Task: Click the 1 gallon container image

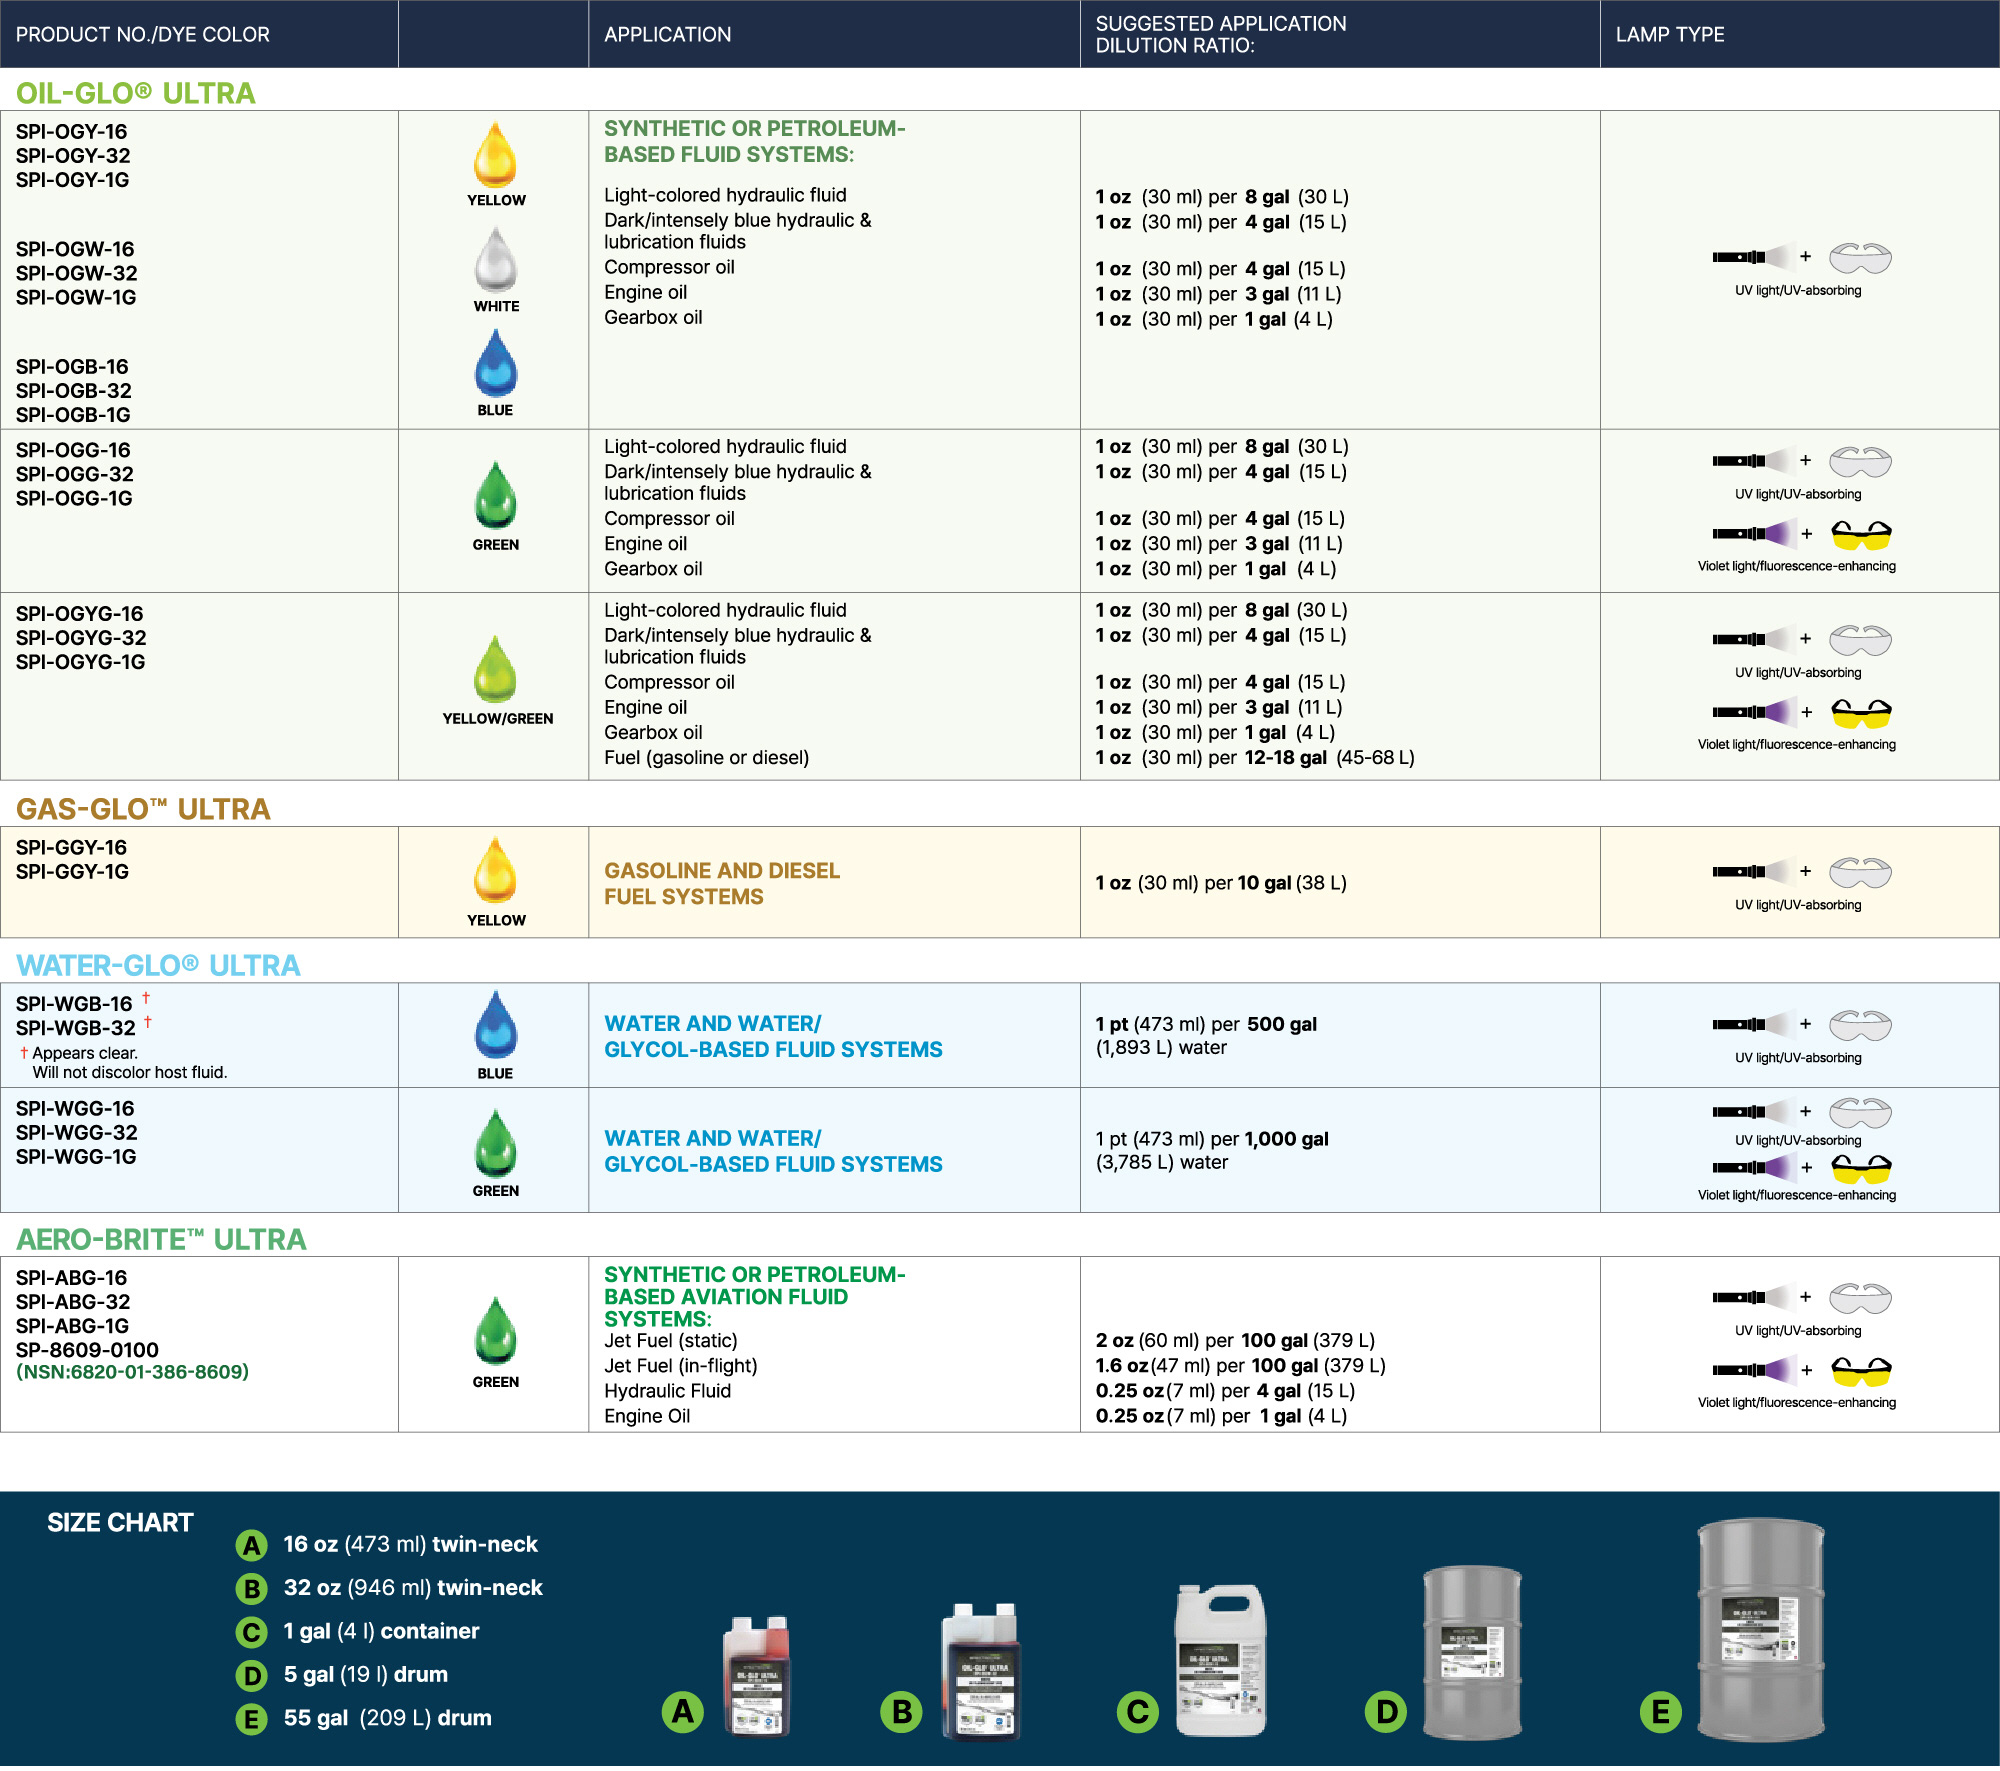Action: click(x=1220, y=1661)
